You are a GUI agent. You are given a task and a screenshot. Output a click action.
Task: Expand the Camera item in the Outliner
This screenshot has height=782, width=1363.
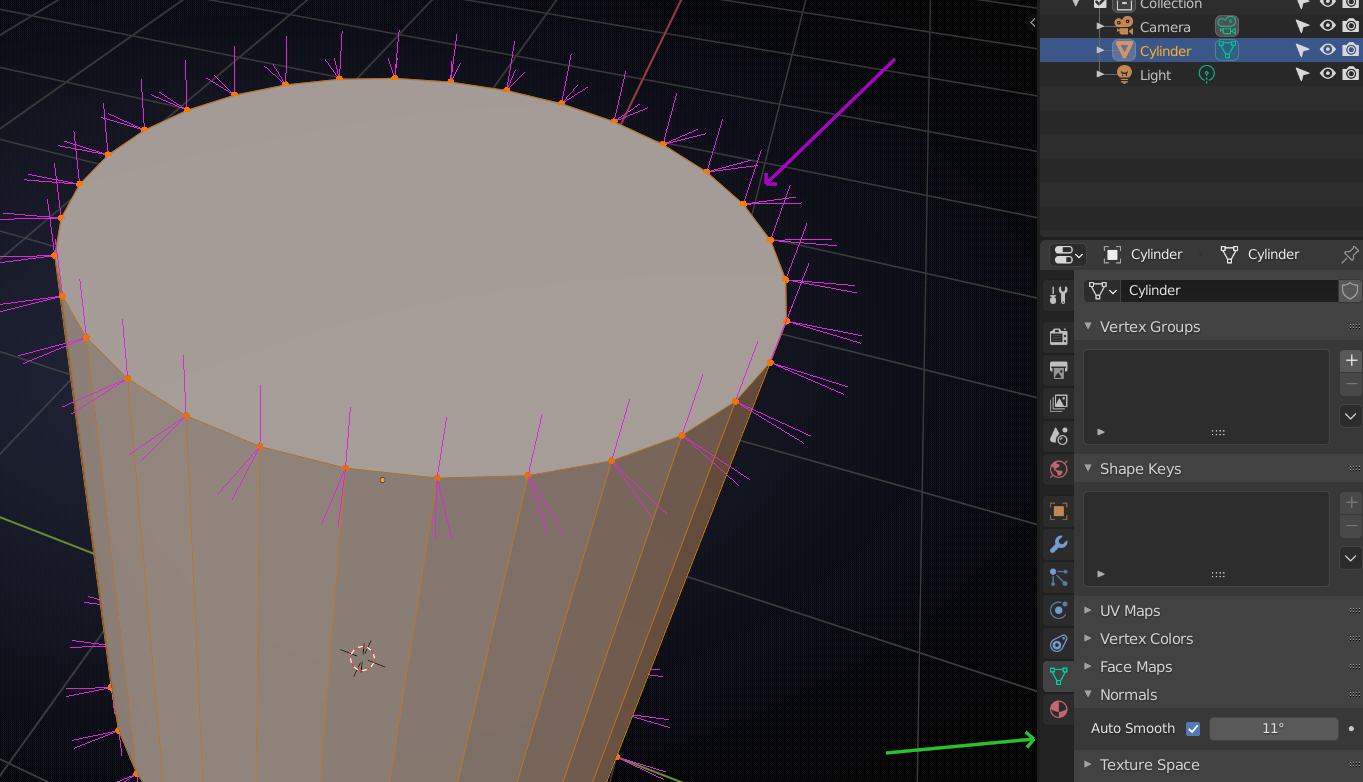pos(1100,26)
